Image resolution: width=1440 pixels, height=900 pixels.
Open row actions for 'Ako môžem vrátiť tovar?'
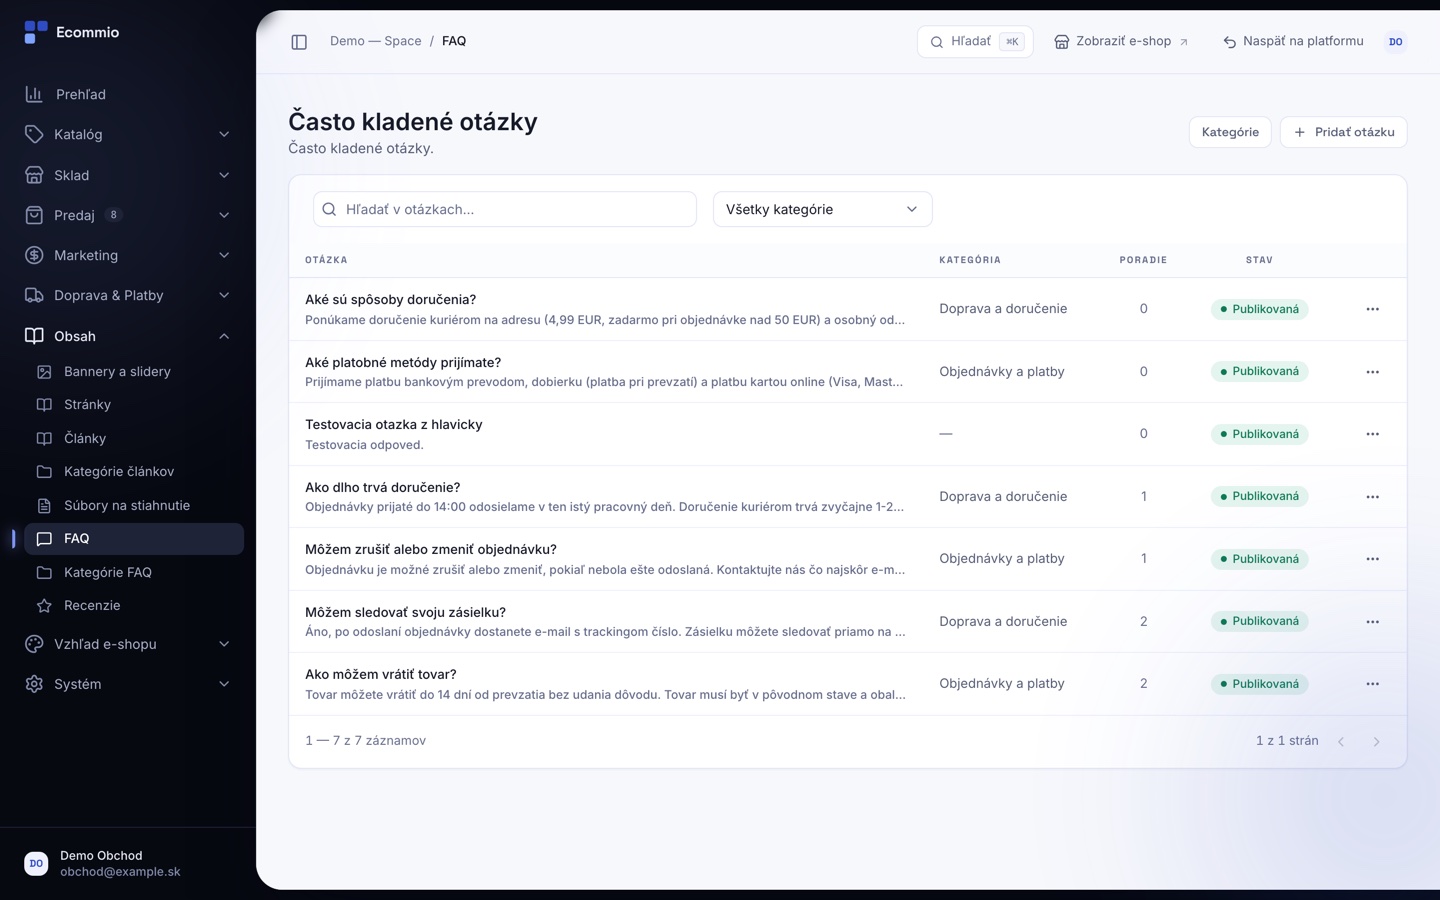point(1372,684)
